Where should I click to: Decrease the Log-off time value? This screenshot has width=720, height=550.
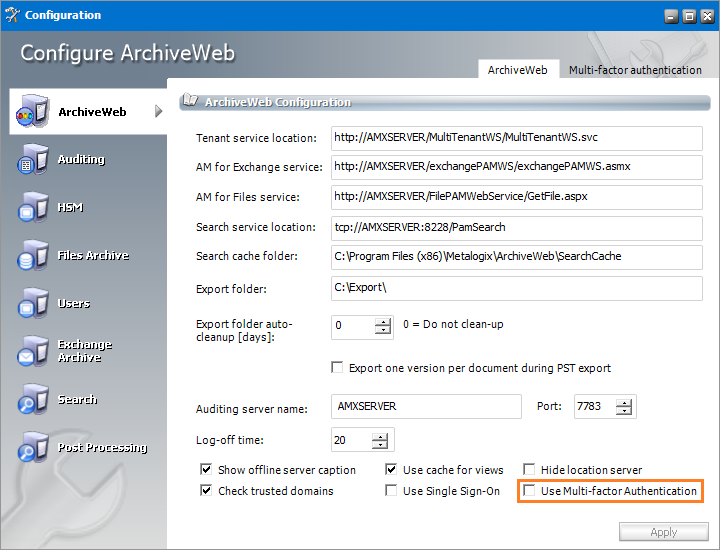(x=380, y=445)
